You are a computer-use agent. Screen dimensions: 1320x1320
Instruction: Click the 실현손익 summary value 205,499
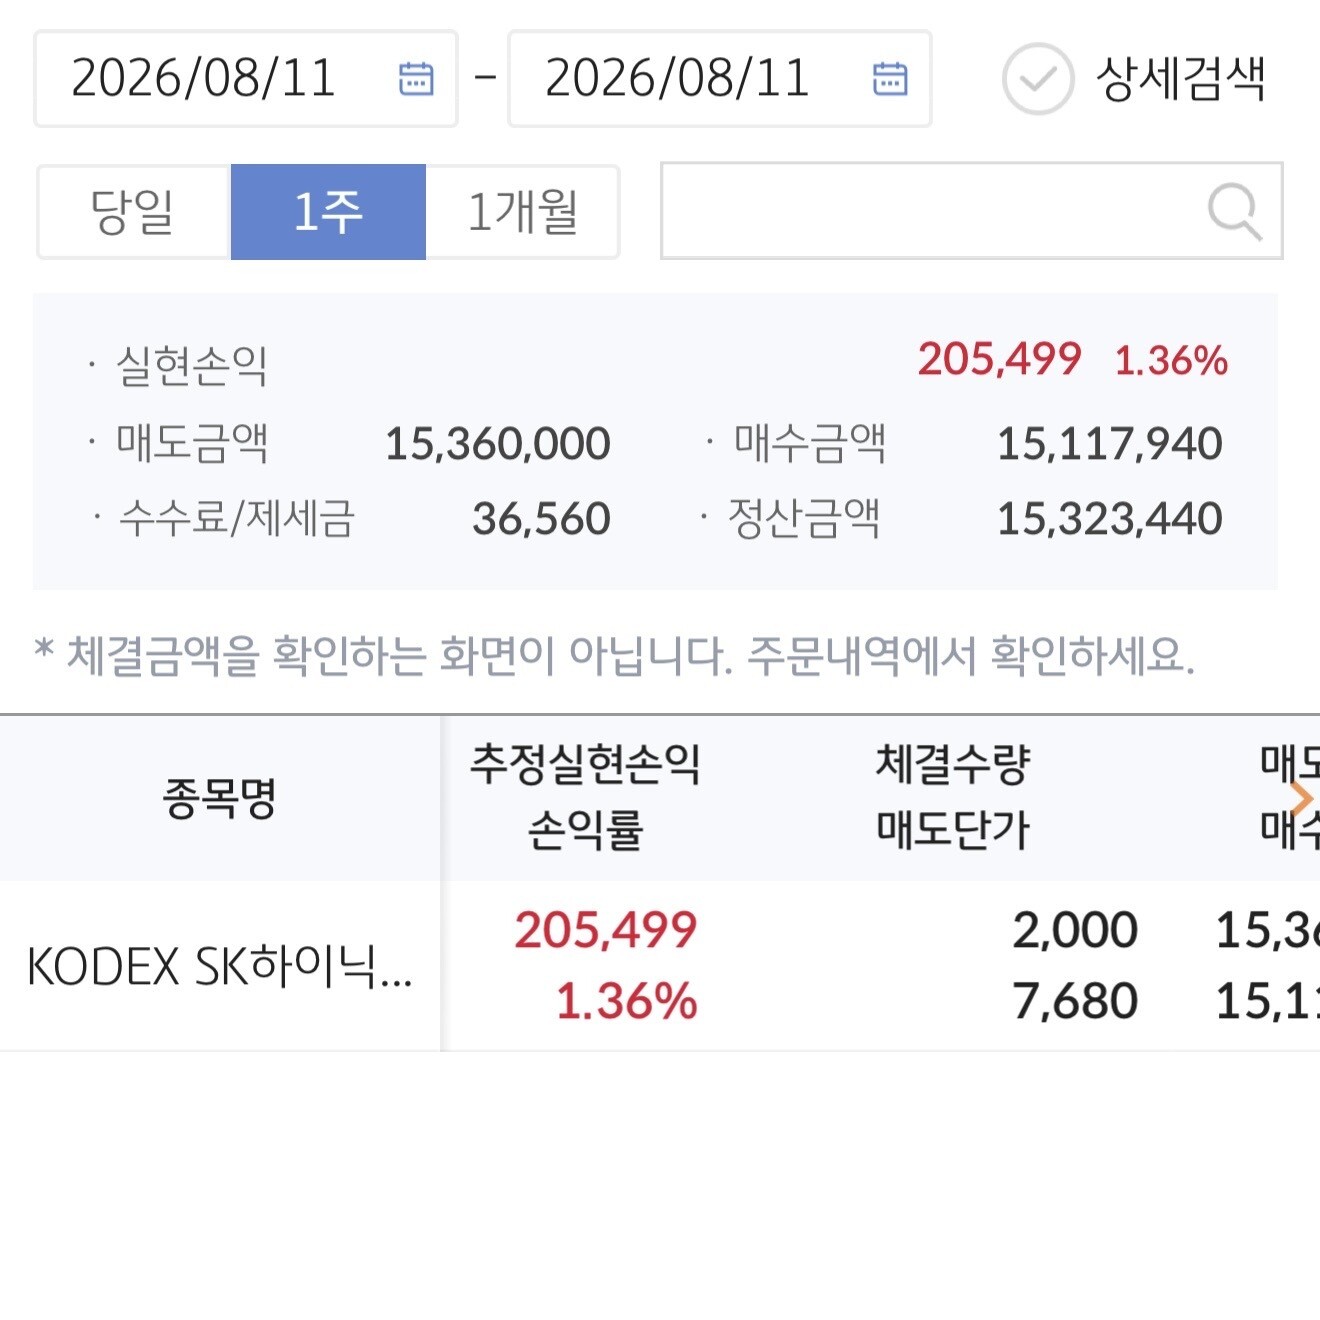[x=1000, y=359]
